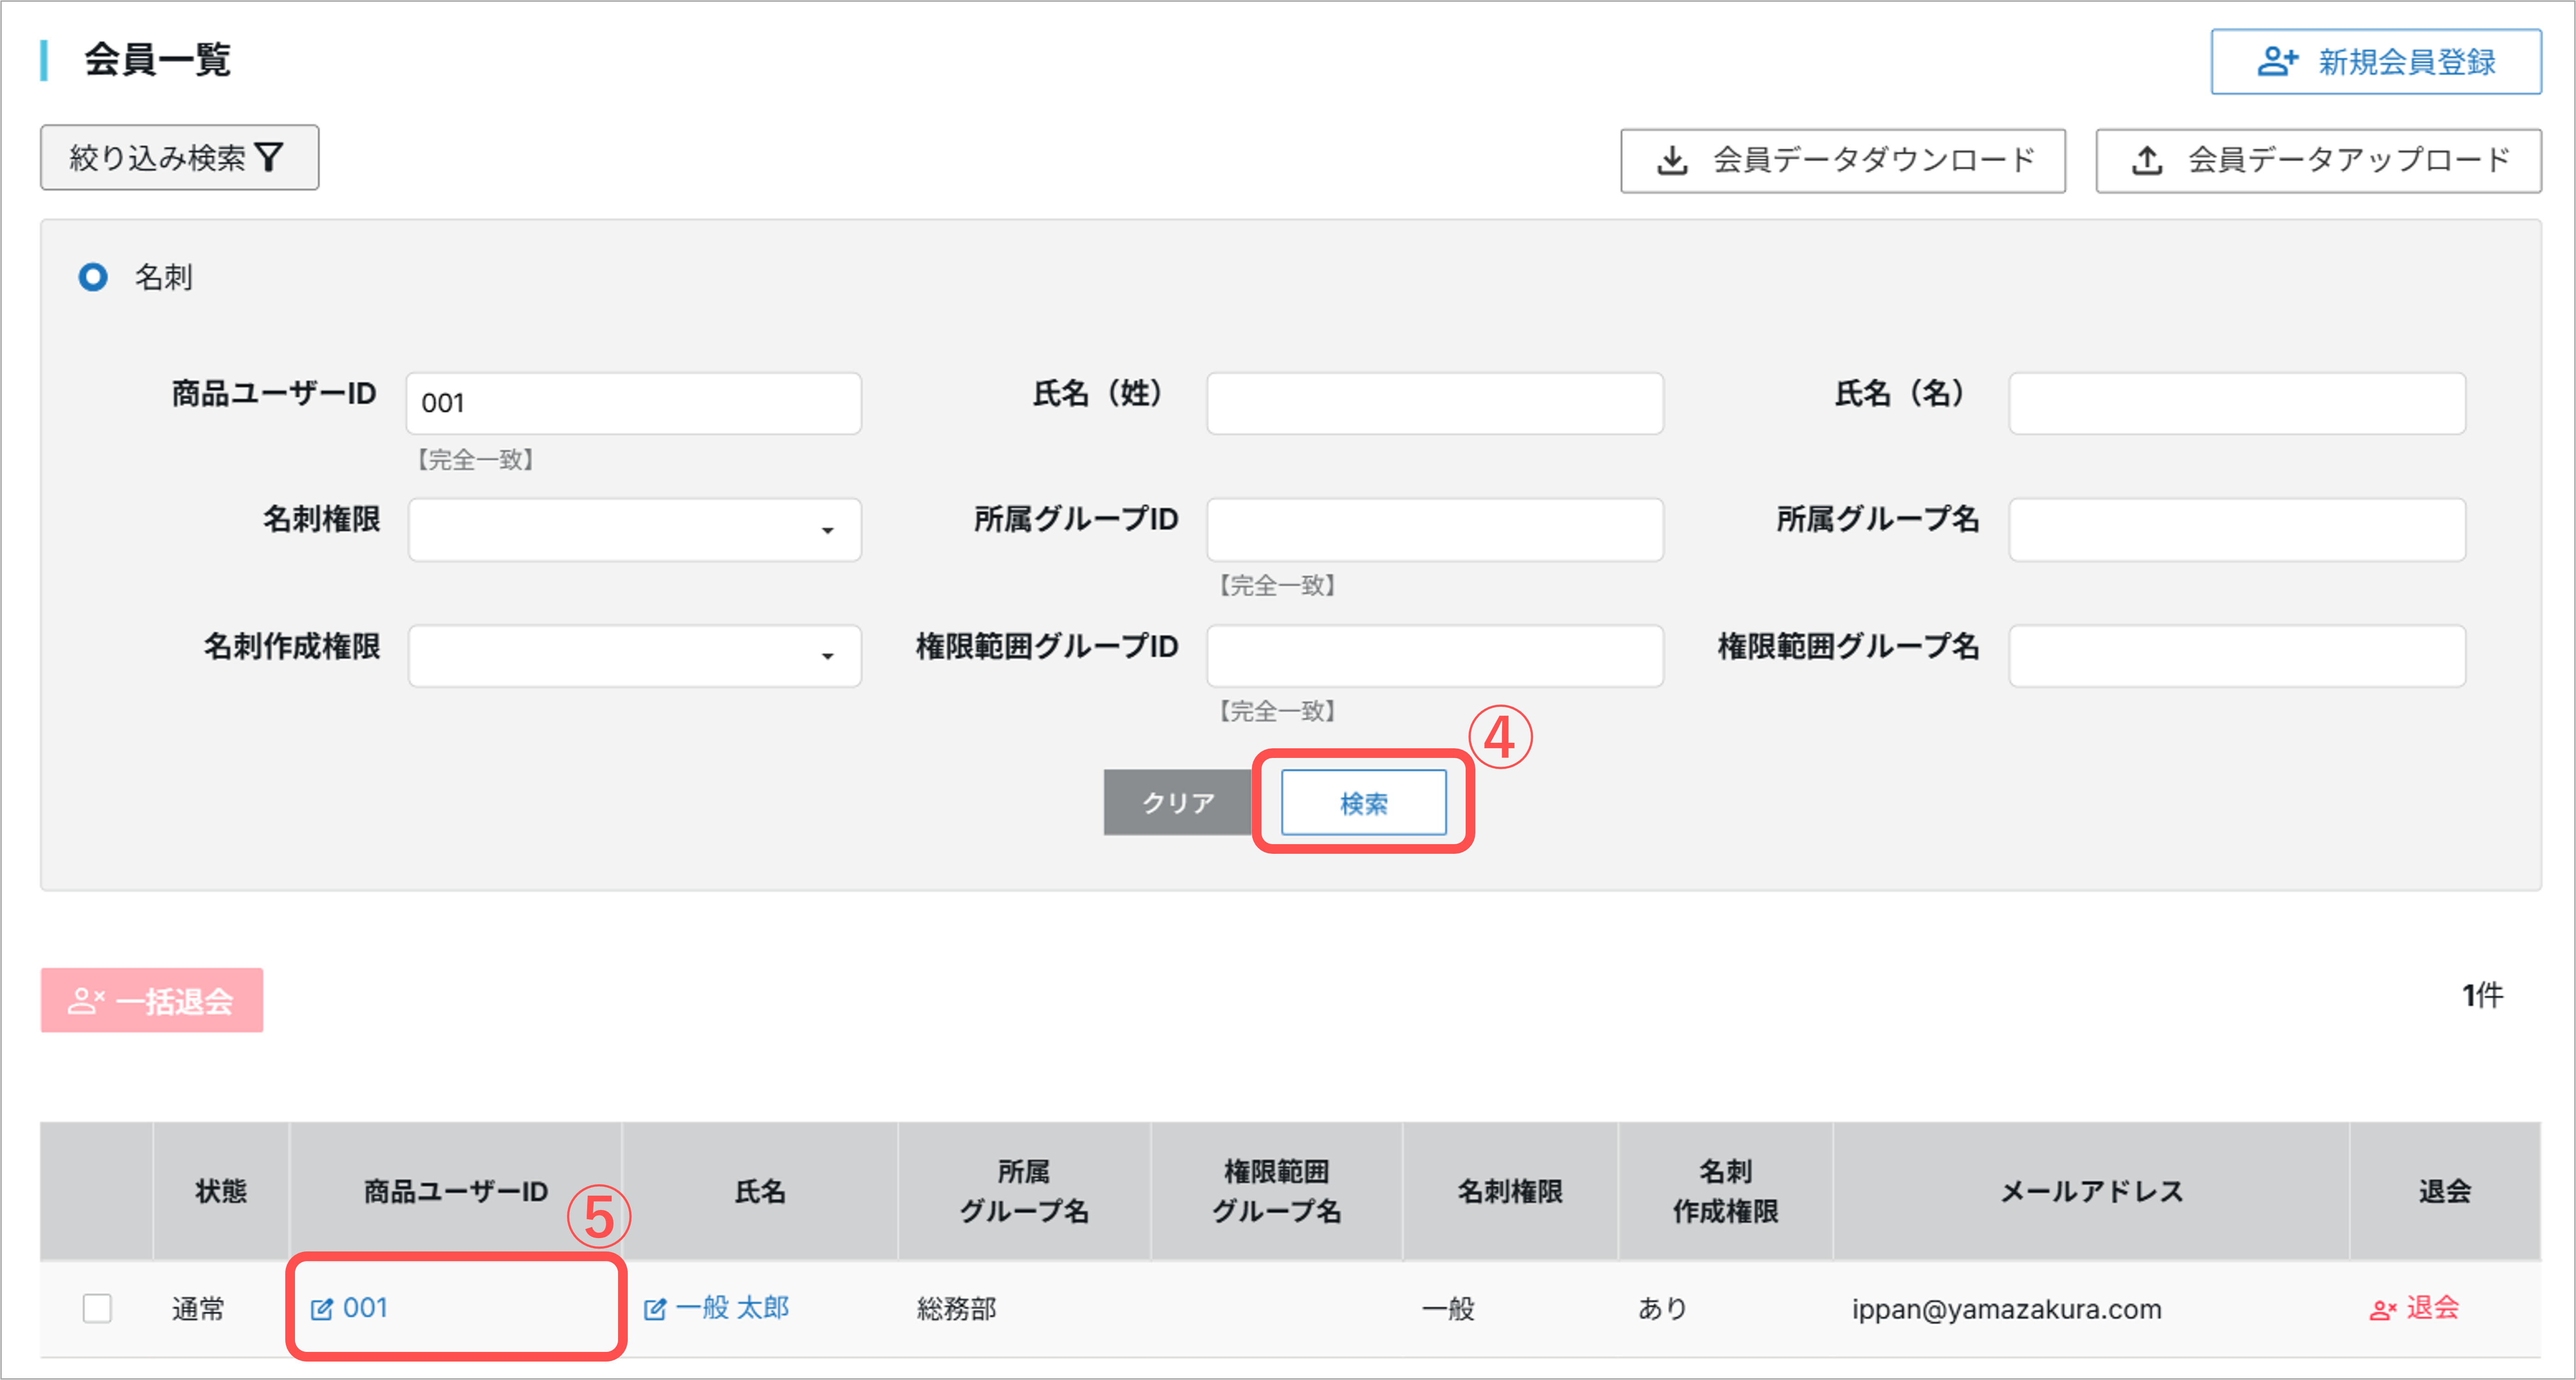Click into the 商品ユーザーID input field

point(634,403)
